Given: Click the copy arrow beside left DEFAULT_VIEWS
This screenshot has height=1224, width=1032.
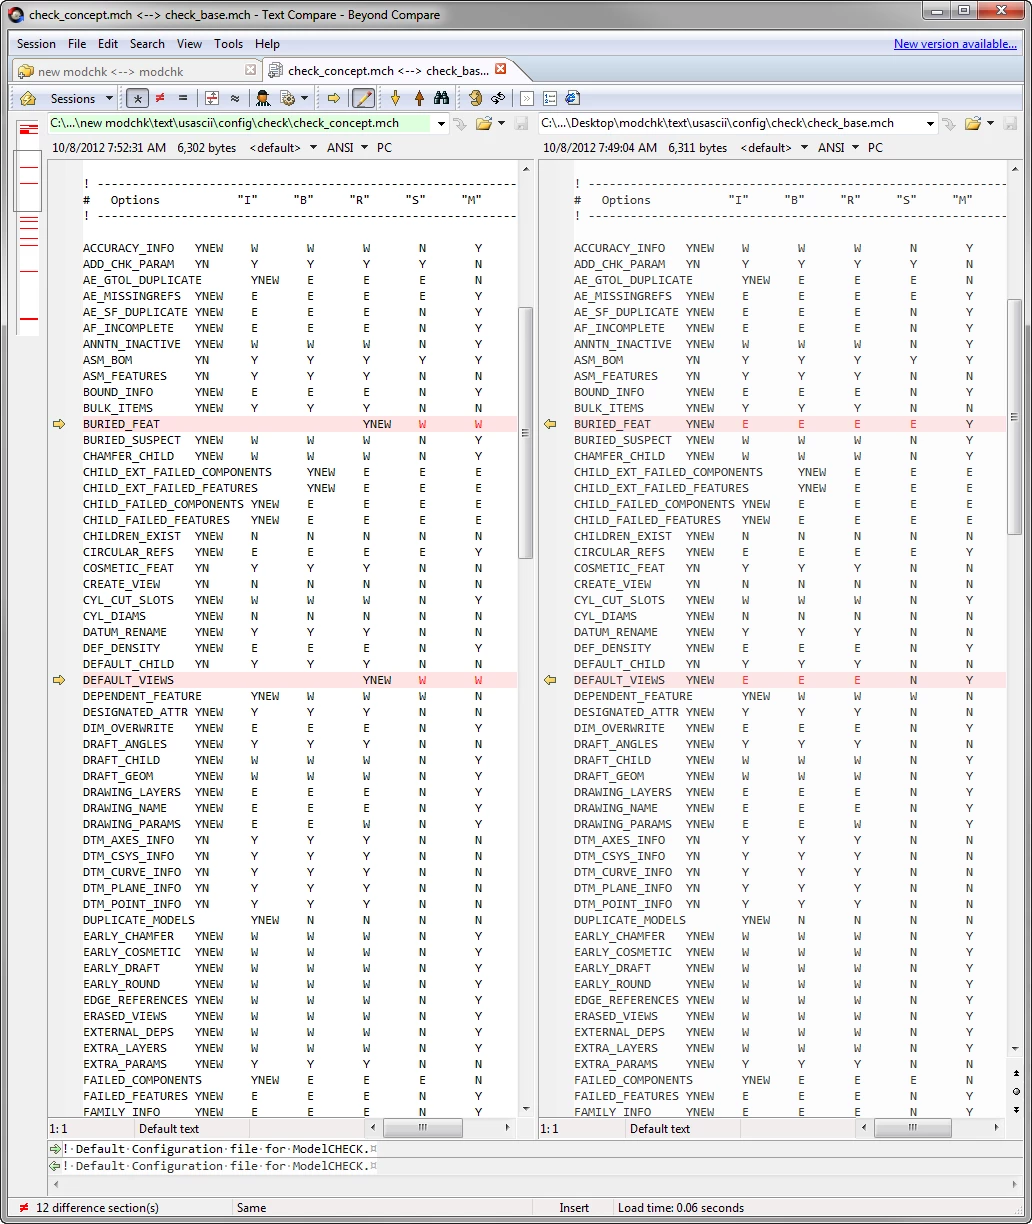Looking at the screenshot, I should point(58,680).
